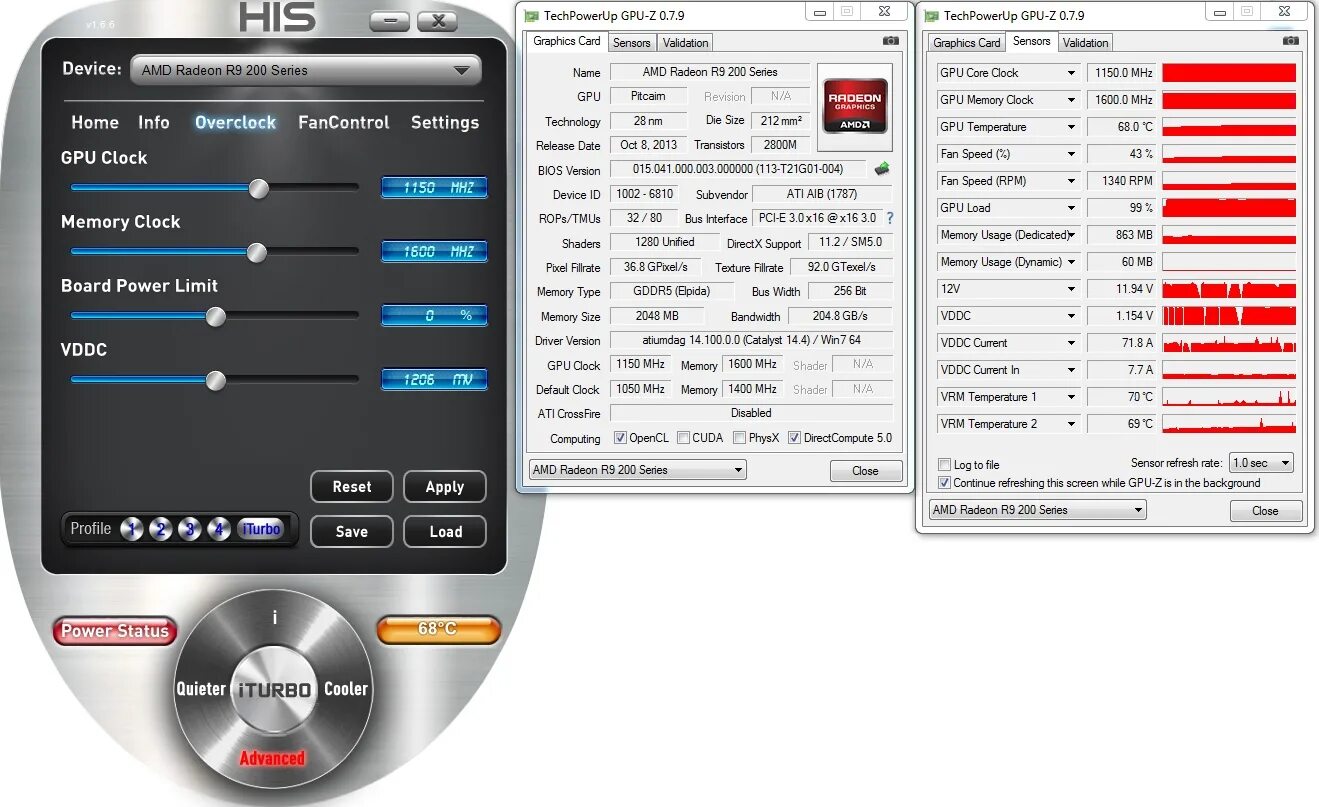
Task: Expand GPU Load sensor dropdown
Action: pos(1071,208)
